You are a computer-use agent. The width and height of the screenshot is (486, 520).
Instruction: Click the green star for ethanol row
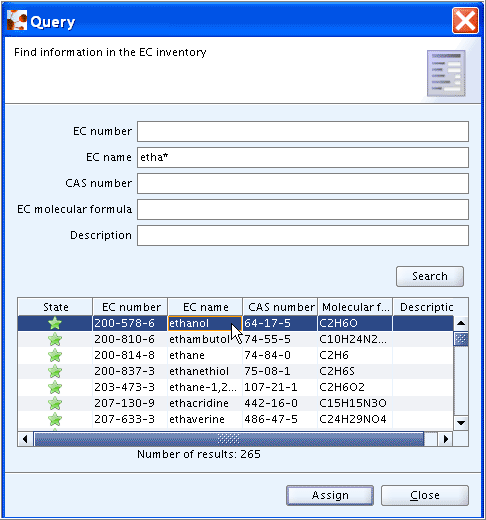pyautogui.click(x=55, y=323)
